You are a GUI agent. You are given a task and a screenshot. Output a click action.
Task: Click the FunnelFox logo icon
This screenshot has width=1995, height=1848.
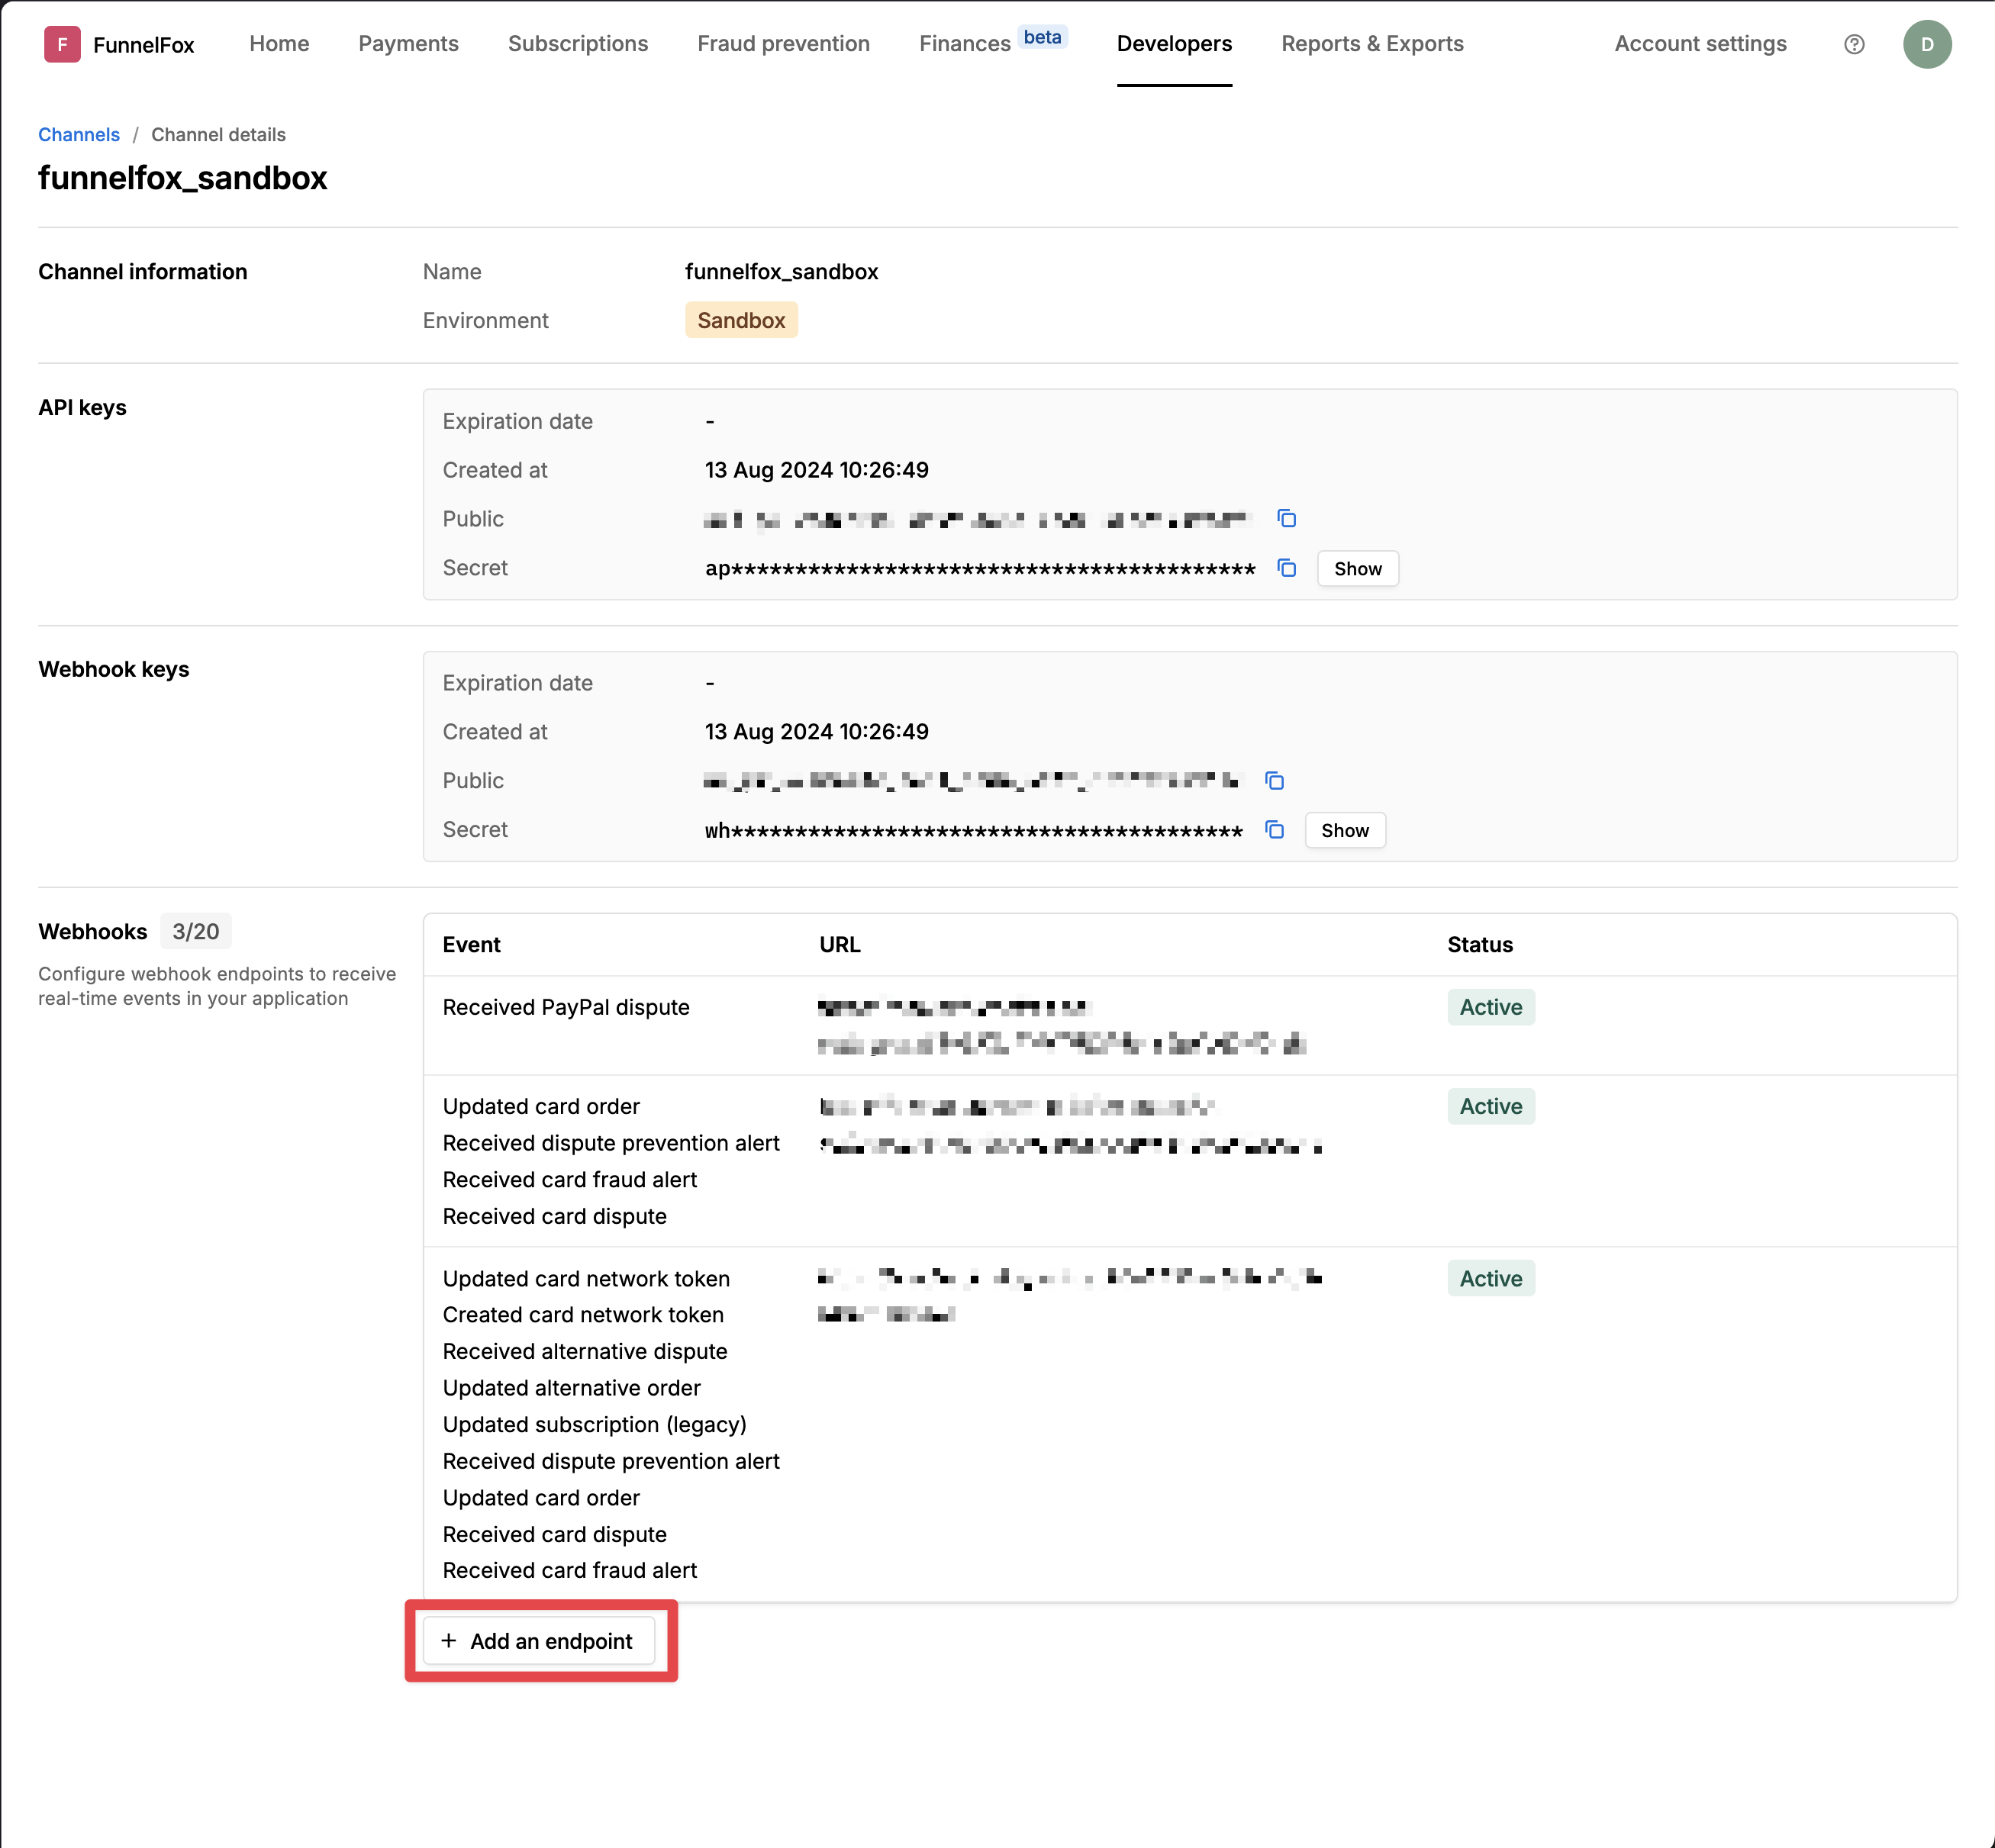pyautogui.click(x=62, y=44)
